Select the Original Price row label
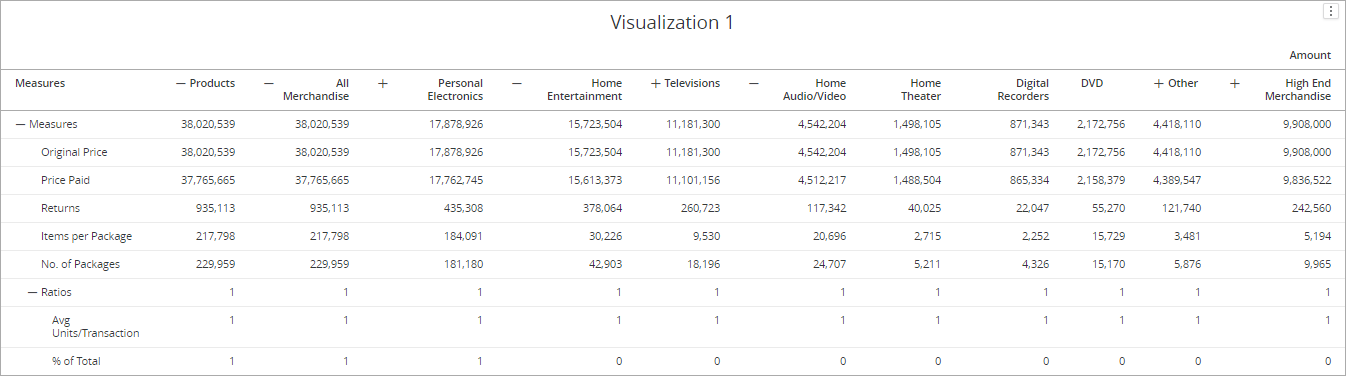 [x=74, y=153]
